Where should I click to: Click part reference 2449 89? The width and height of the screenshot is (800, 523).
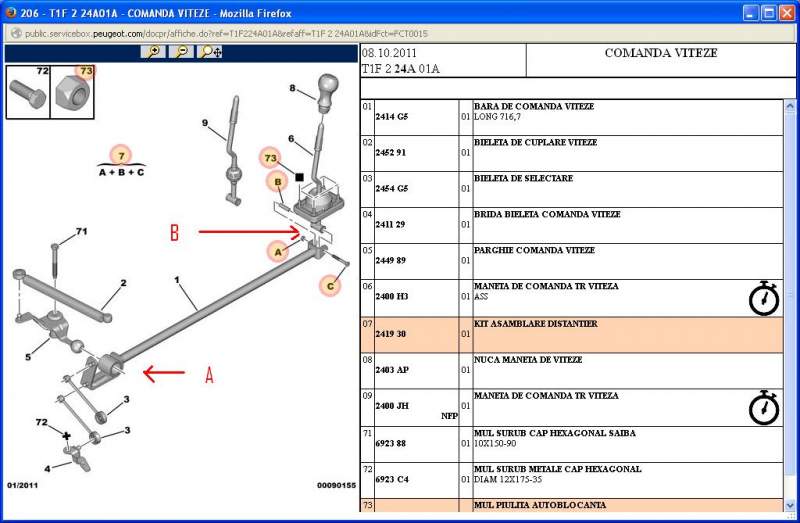pyautogui.click(x=390, y=260)
